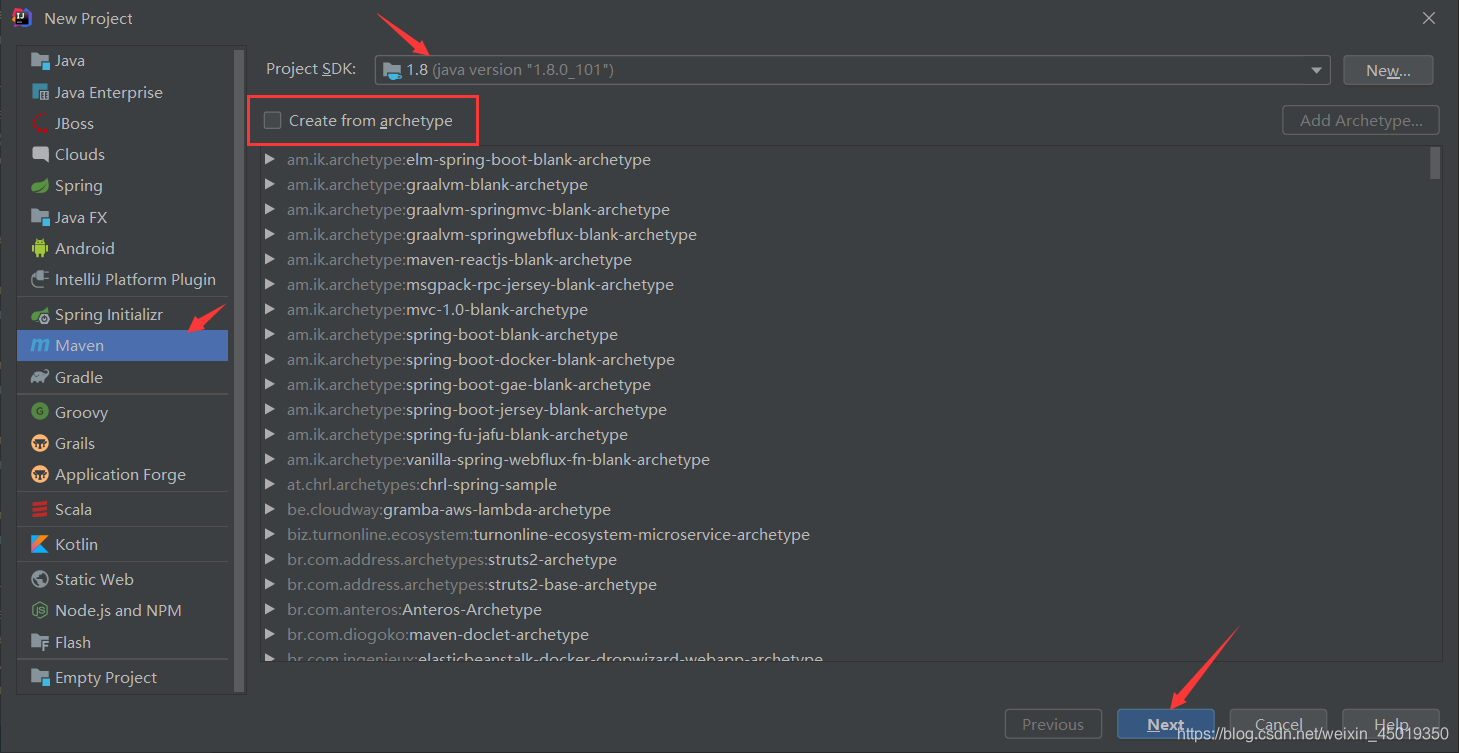Click the Add Archetype... button
1459x753 pixels.
point(1361,120)
